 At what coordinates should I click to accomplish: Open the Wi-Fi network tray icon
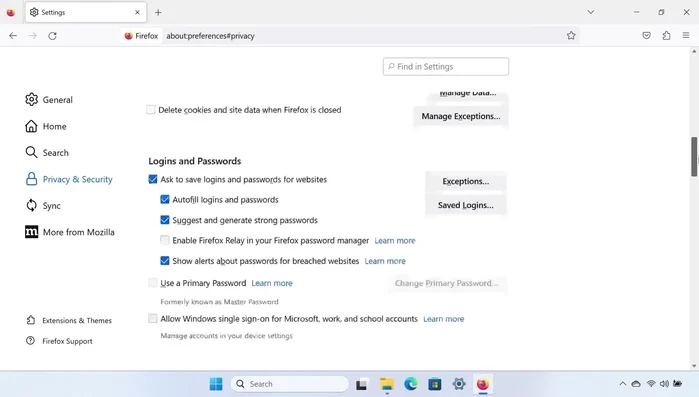pos(651,384)
